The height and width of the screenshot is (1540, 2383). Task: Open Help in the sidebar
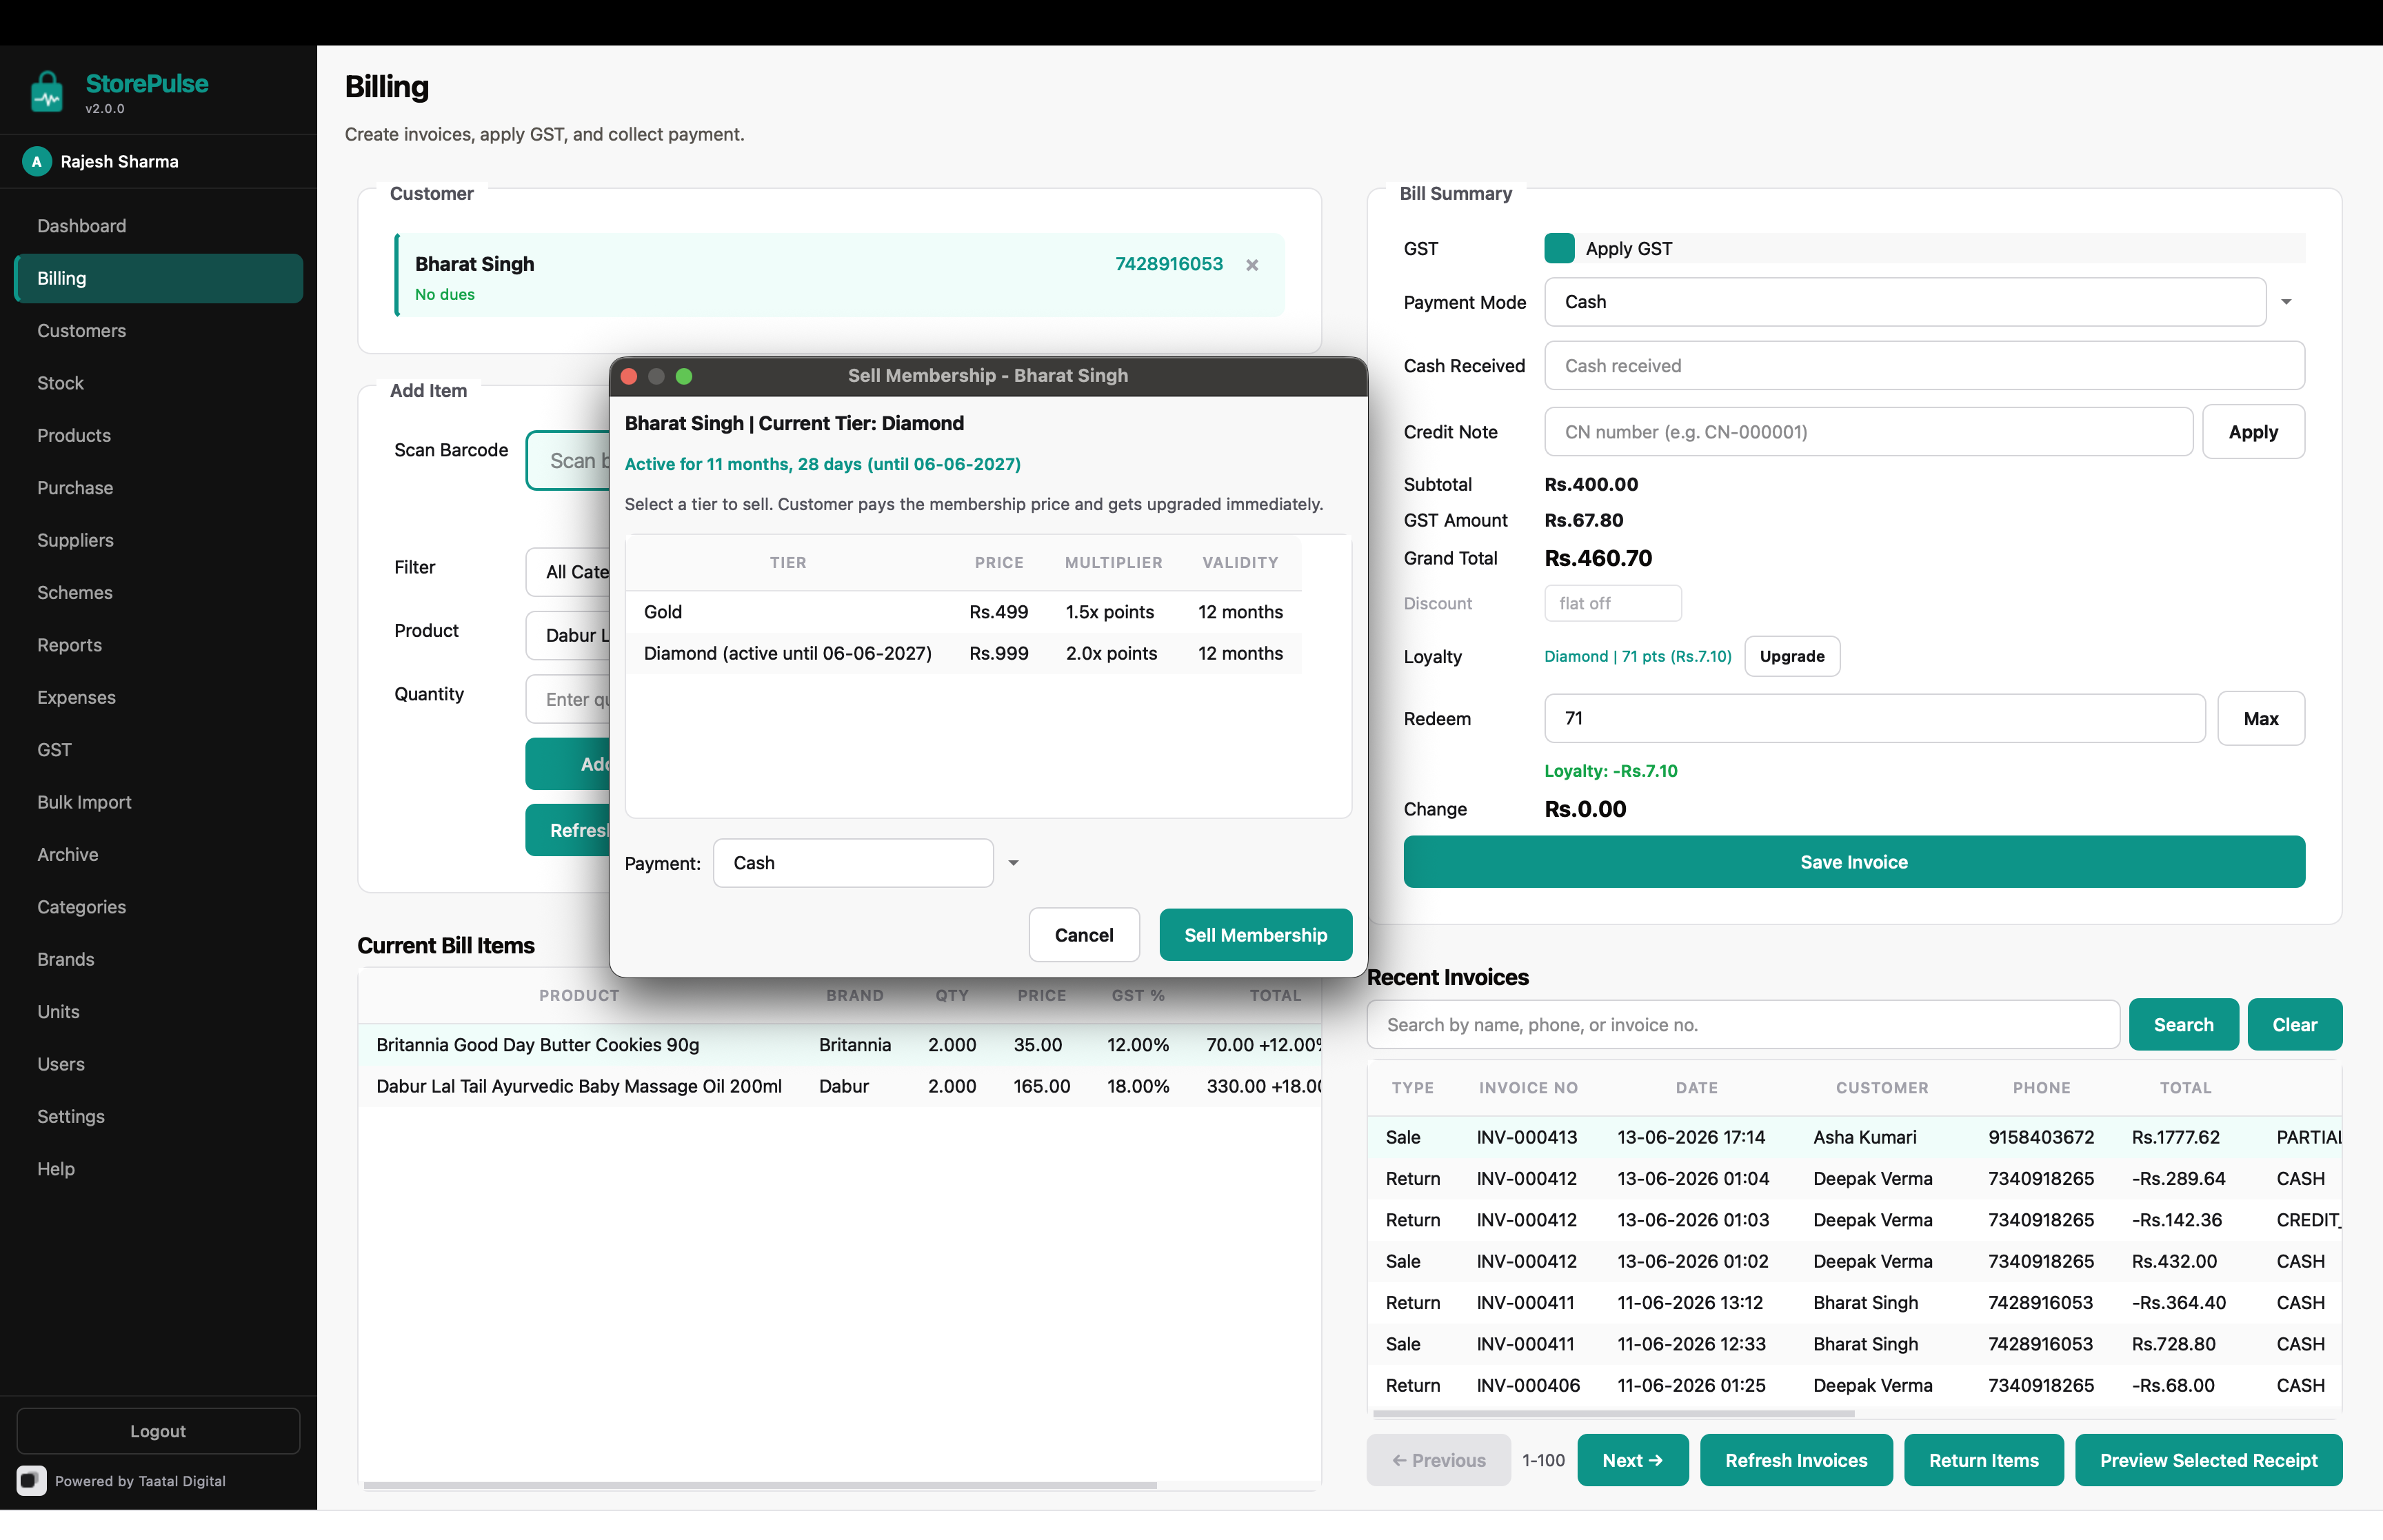click(x=158, y=1169)
